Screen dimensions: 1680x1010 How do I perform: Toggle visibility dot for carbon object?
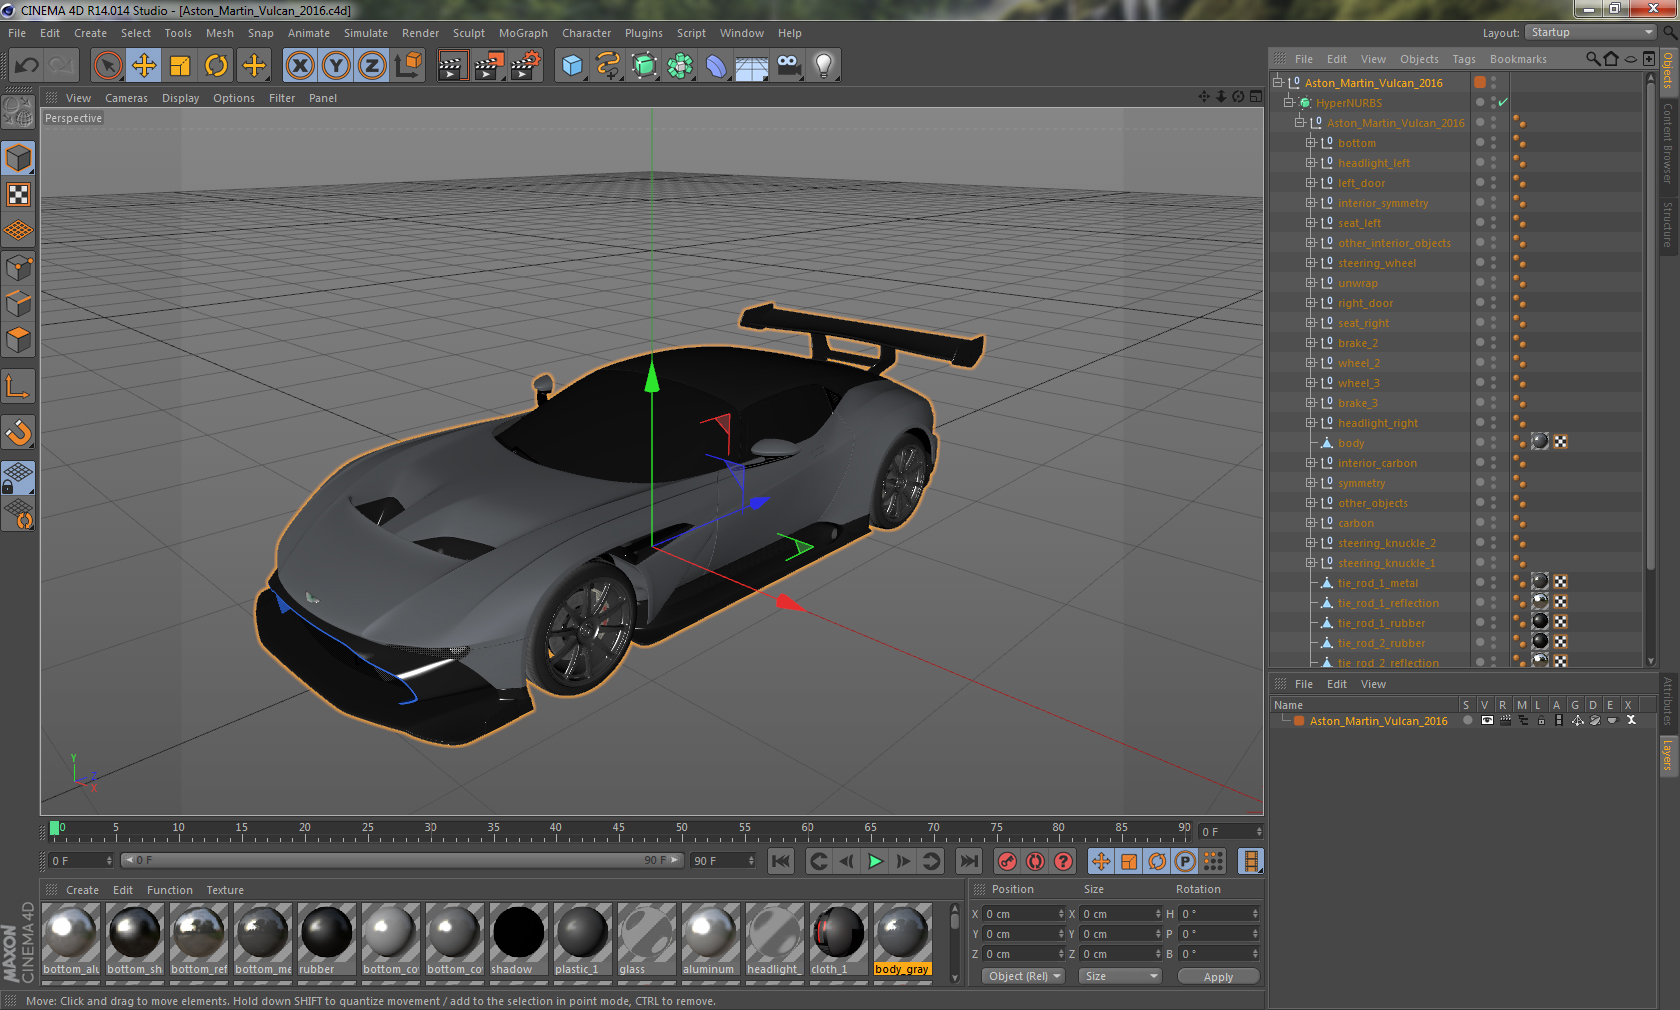pyautogui.click(x=1480, y=522)
